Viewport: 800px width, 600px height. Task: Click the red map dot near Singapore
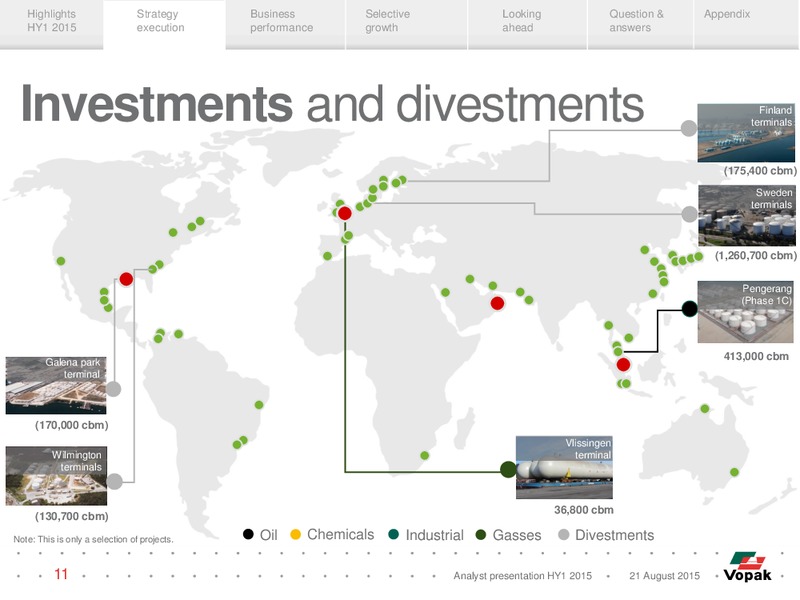[x=623, y=364]
